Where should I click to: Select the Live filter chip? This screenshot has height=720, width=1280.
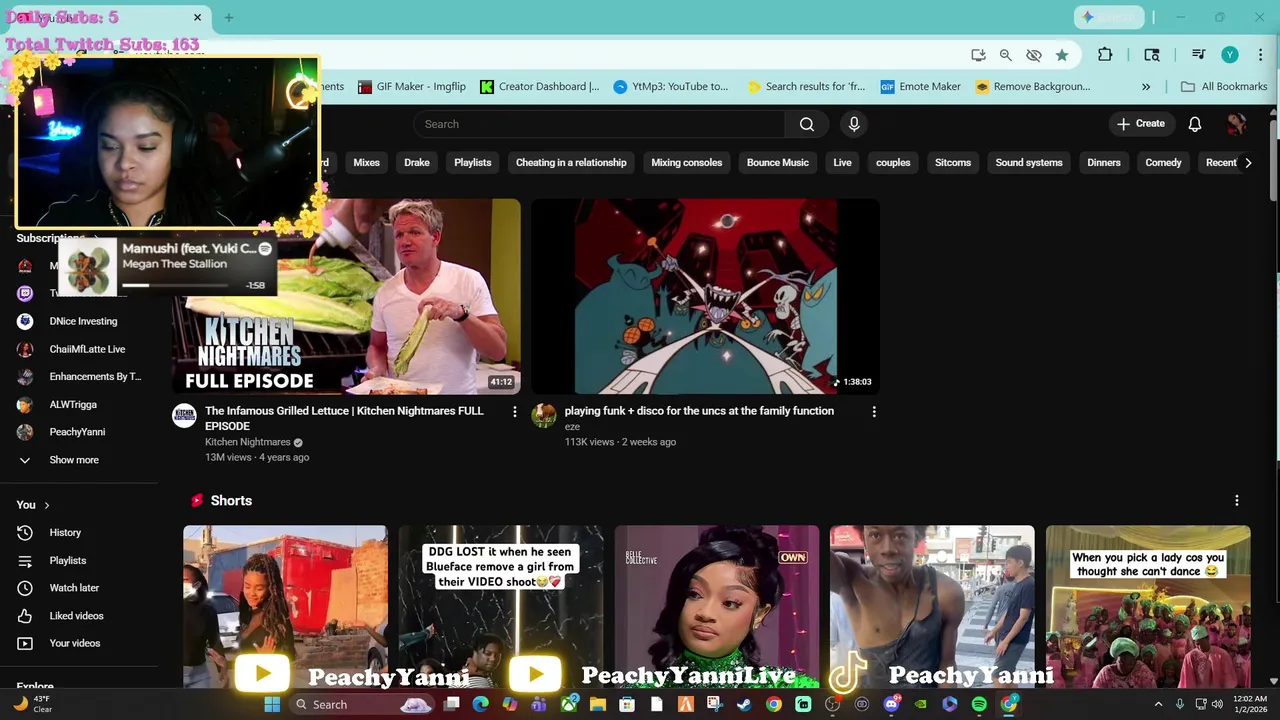coord(843,163)
